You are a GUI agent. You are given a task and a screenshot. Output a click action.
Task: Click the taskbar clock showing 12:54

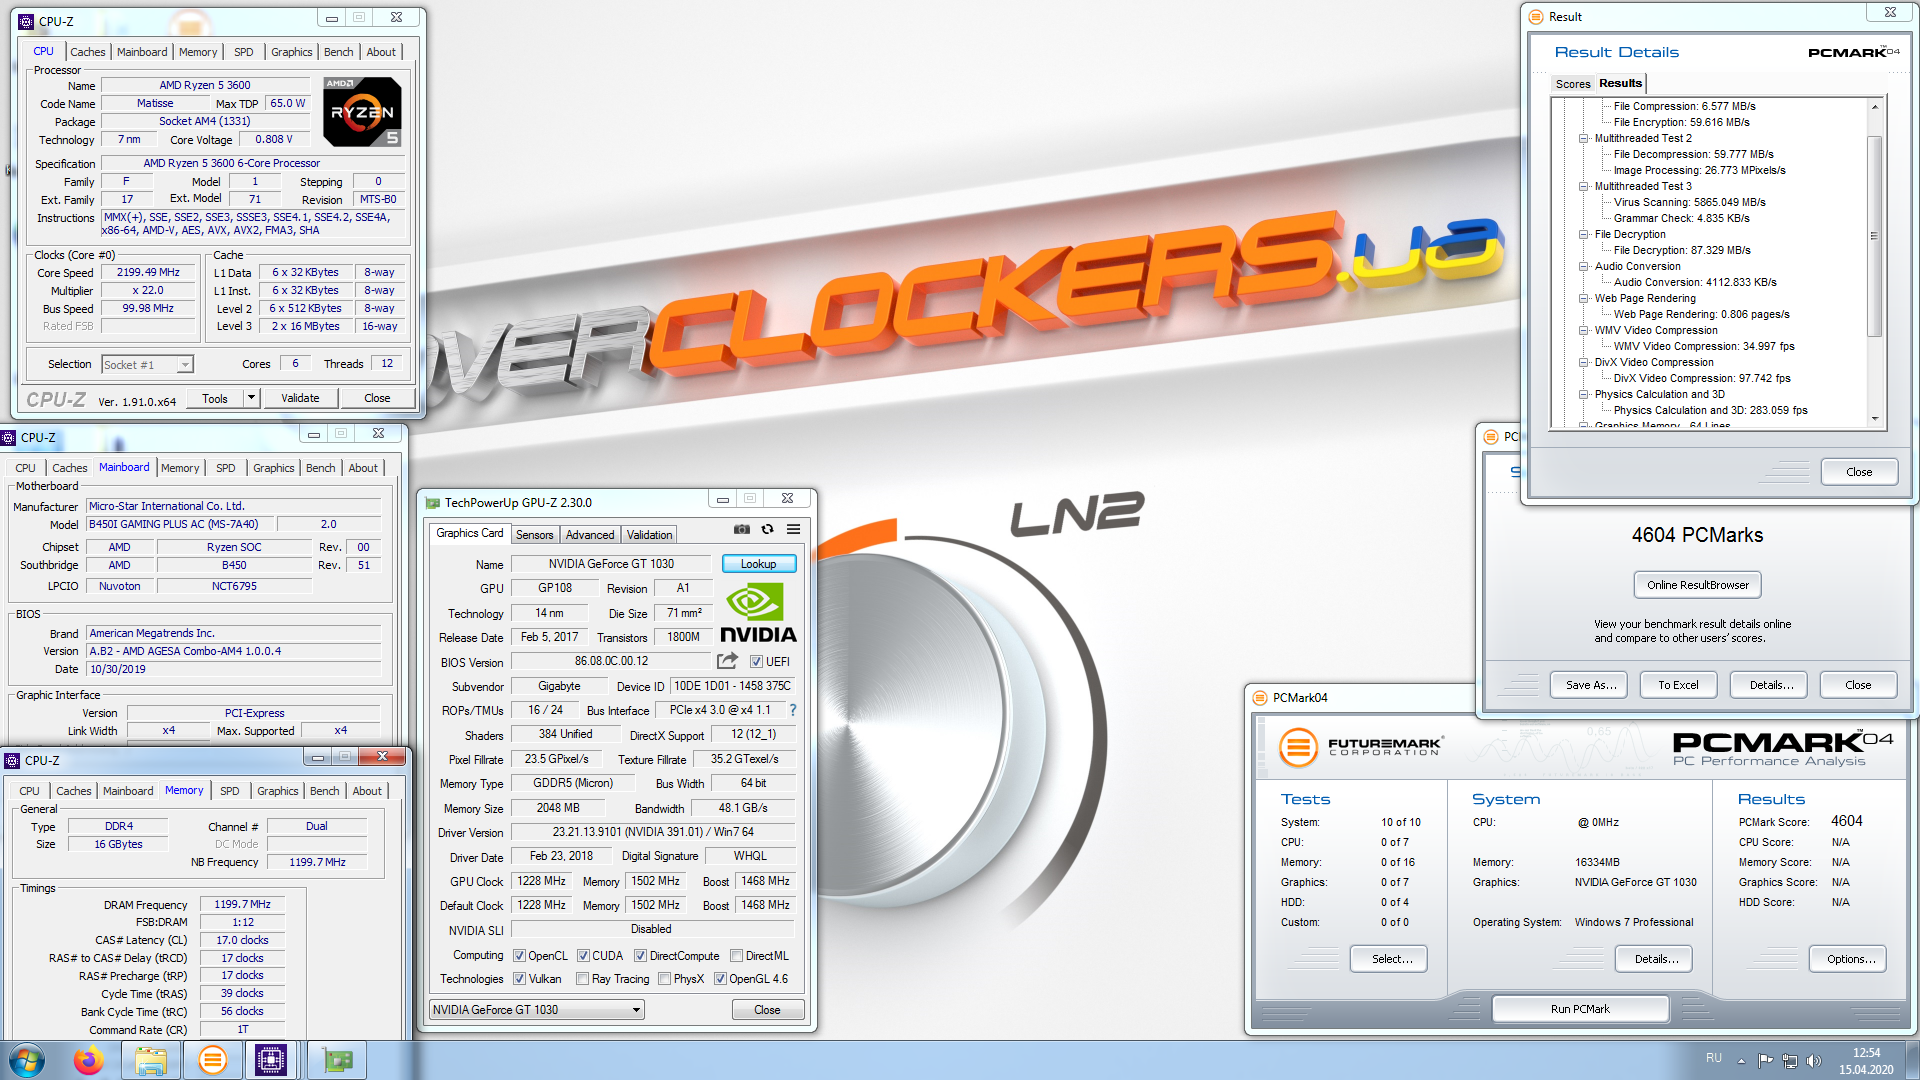coord(1866,1053)
